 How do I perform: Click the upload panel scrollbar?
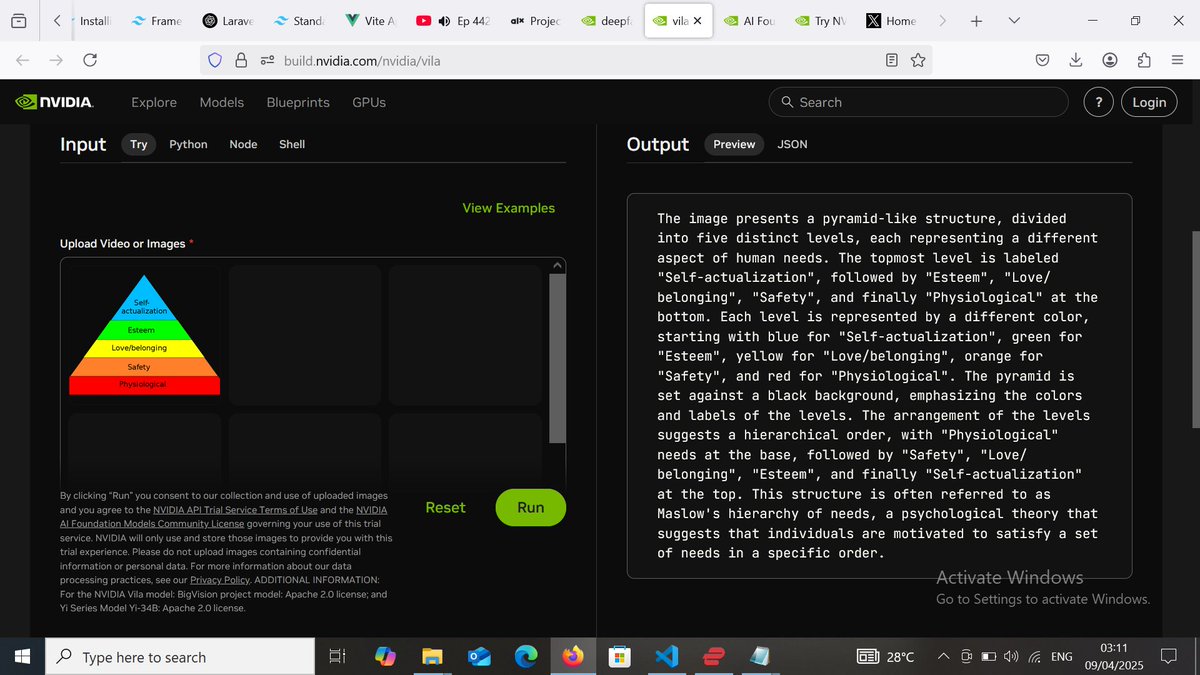(558, 357)
